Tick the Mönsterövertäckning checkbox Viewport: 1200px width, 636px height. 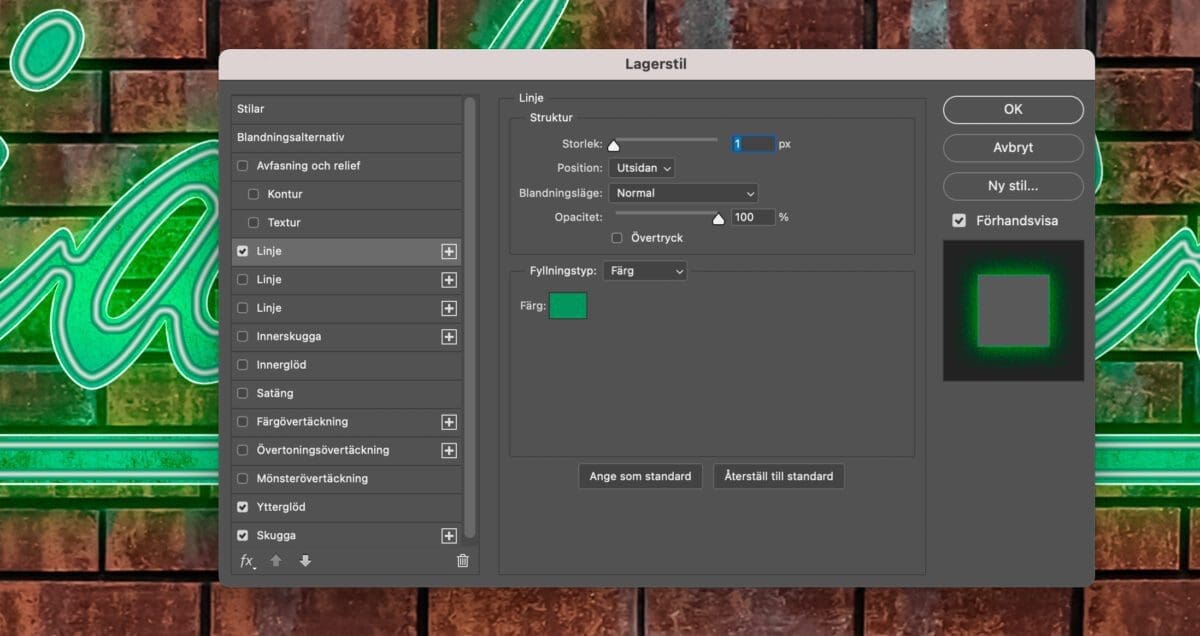[242, 479]
